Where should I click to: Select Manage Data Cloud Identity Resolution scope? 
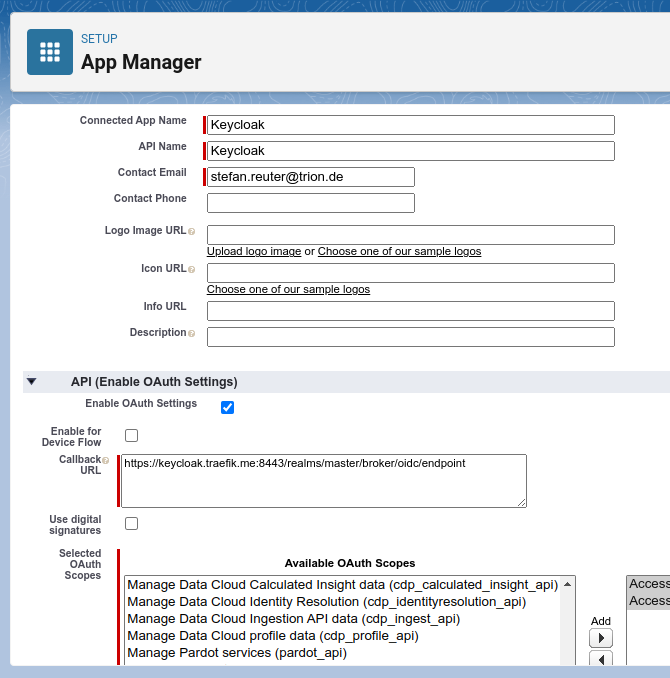coord(343,601)
